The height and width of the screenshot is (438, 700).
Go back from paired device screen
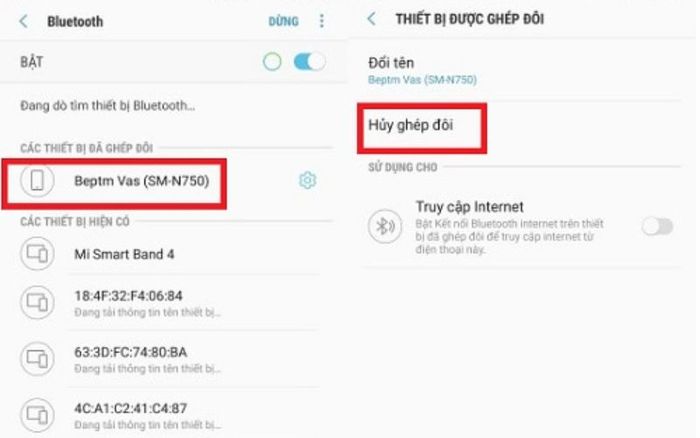[371, 19]
